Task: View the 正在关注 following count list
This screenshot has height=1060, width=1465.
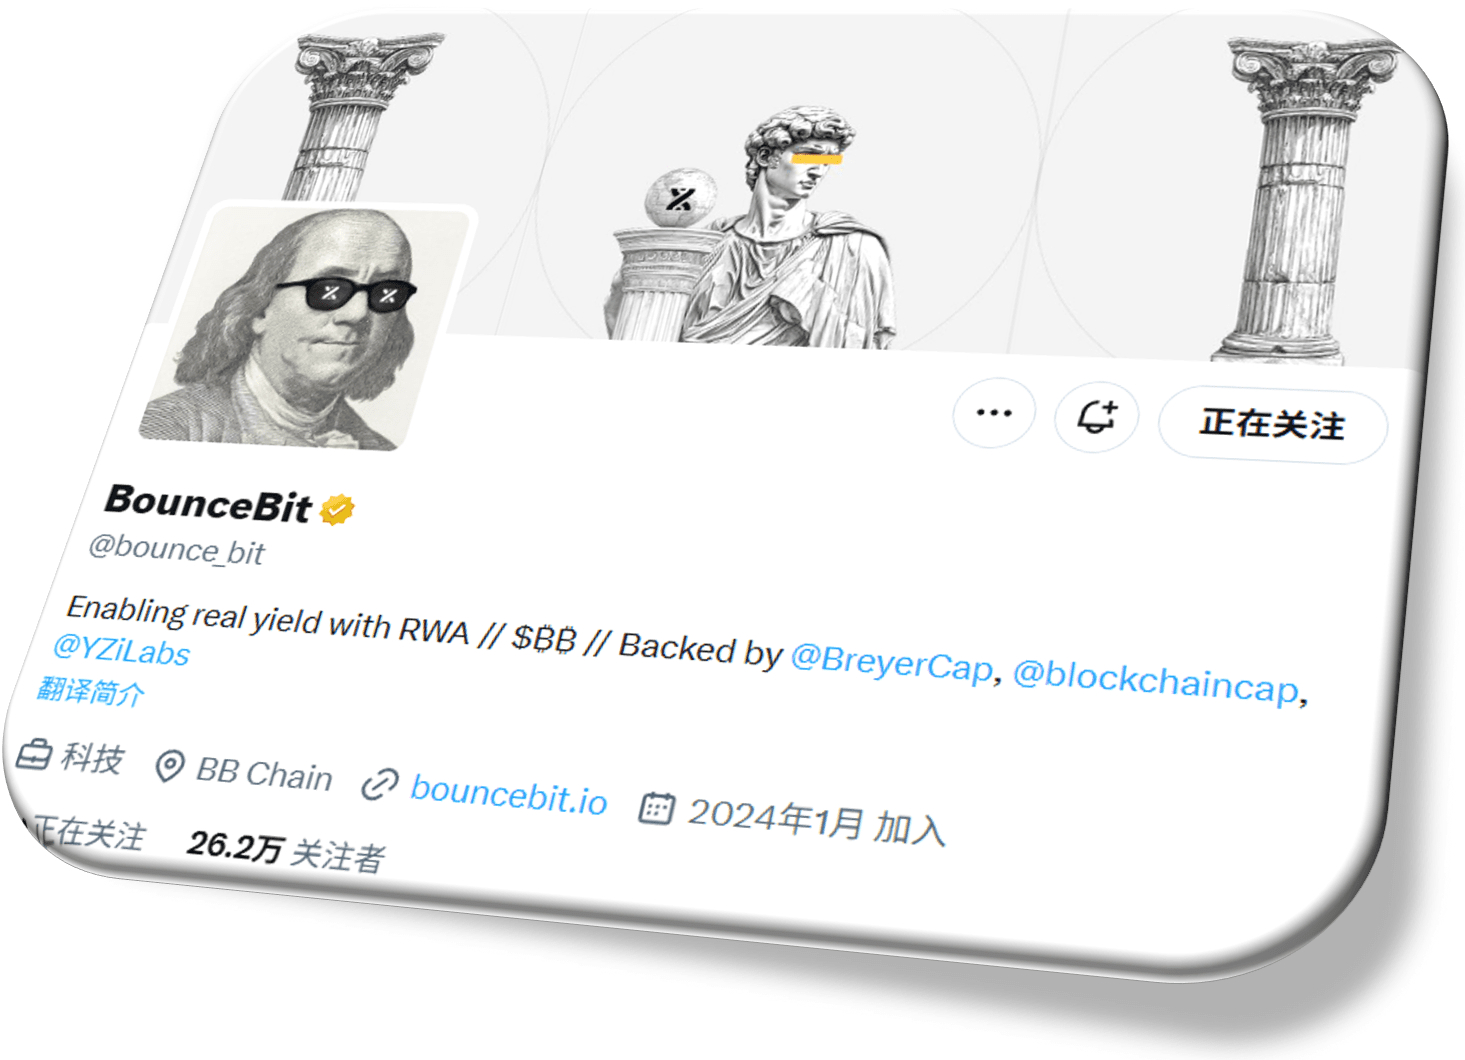Action: 85,831
